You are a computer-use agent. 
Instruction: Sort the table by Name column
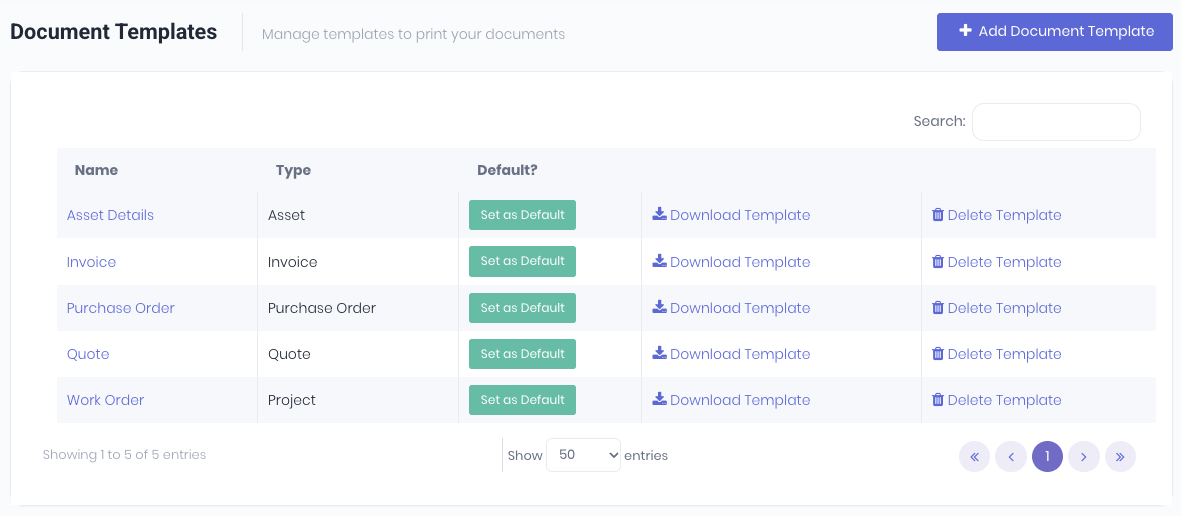(x=96, y=170)
